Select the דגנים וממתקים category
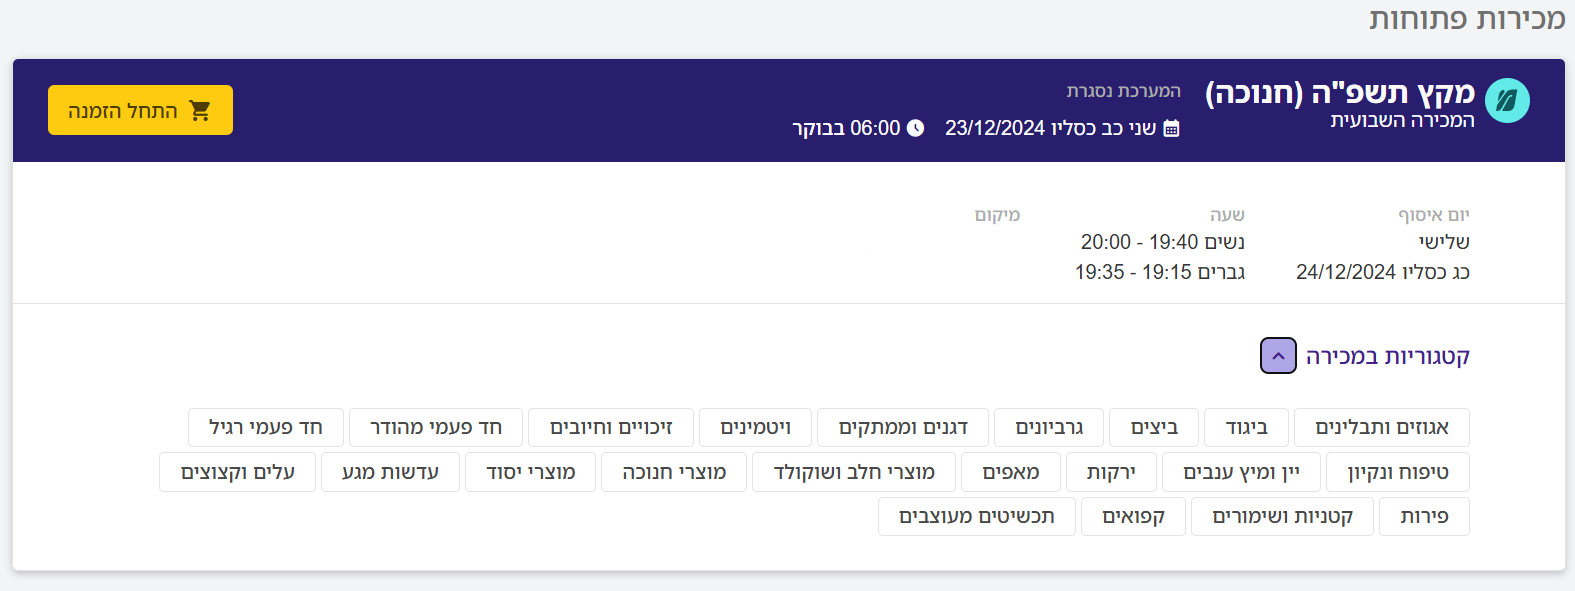This screenshot has height=591, width=1575. tap(903, 427)
